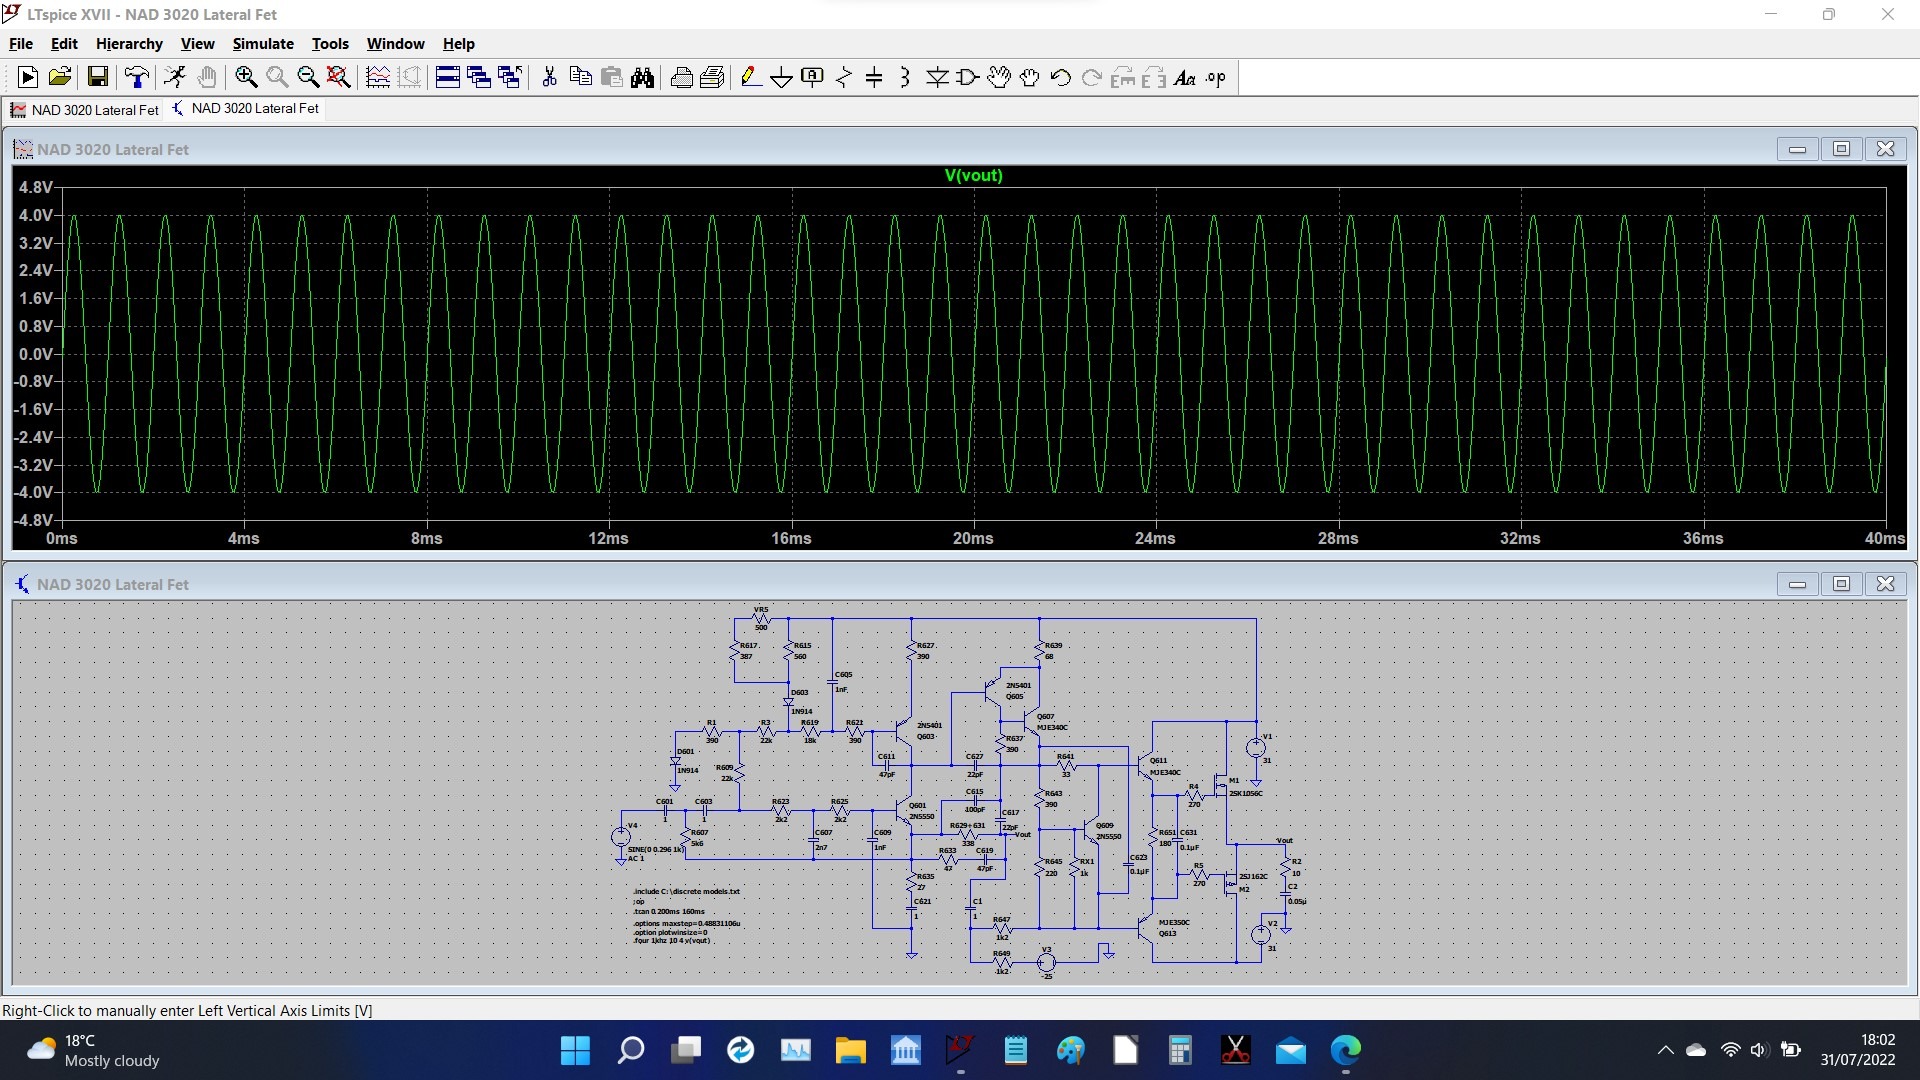
Task: Select the Diode placement tool
Action: [937, 77]
